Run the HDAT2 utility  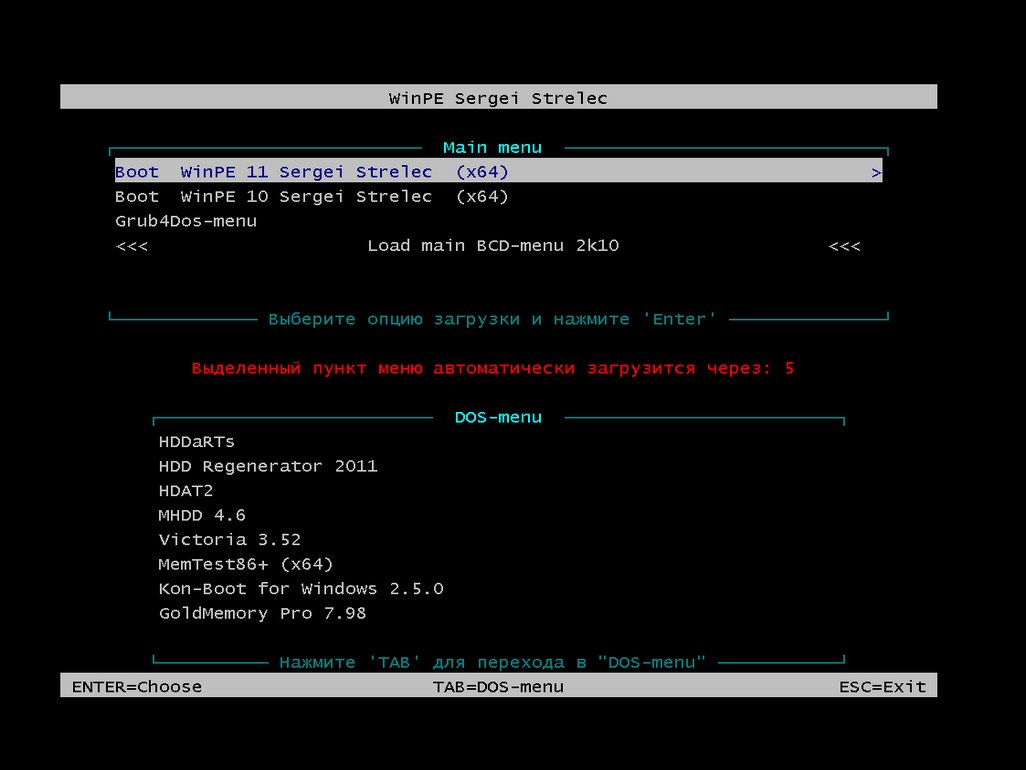tap(185, 491)
